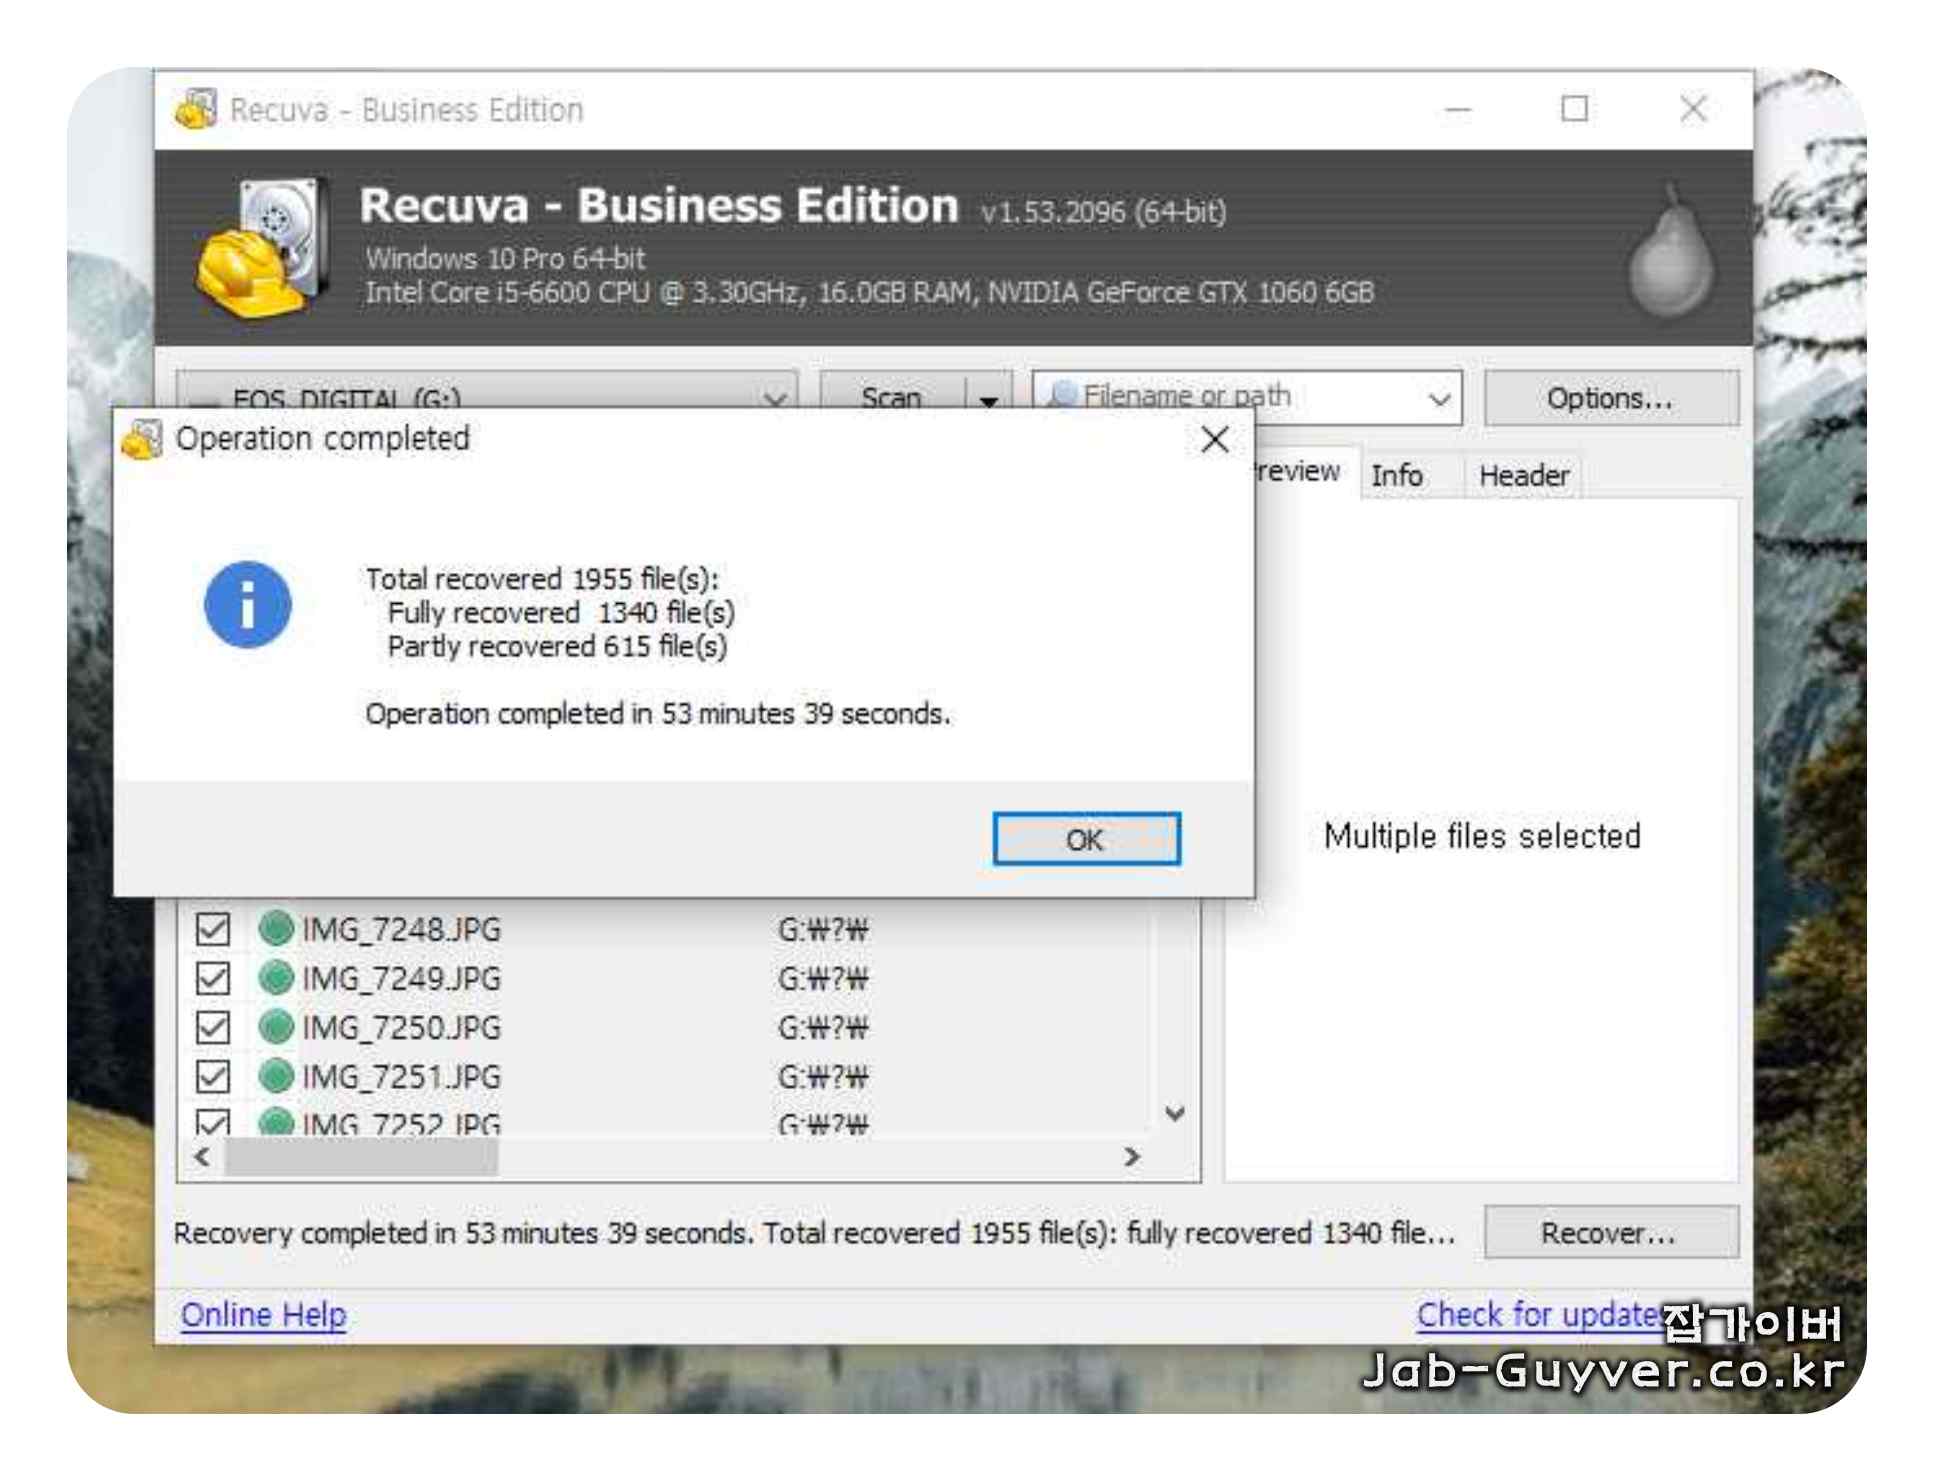
Task: Click the Recuva icon in title bar
Action: pos(196,109)
